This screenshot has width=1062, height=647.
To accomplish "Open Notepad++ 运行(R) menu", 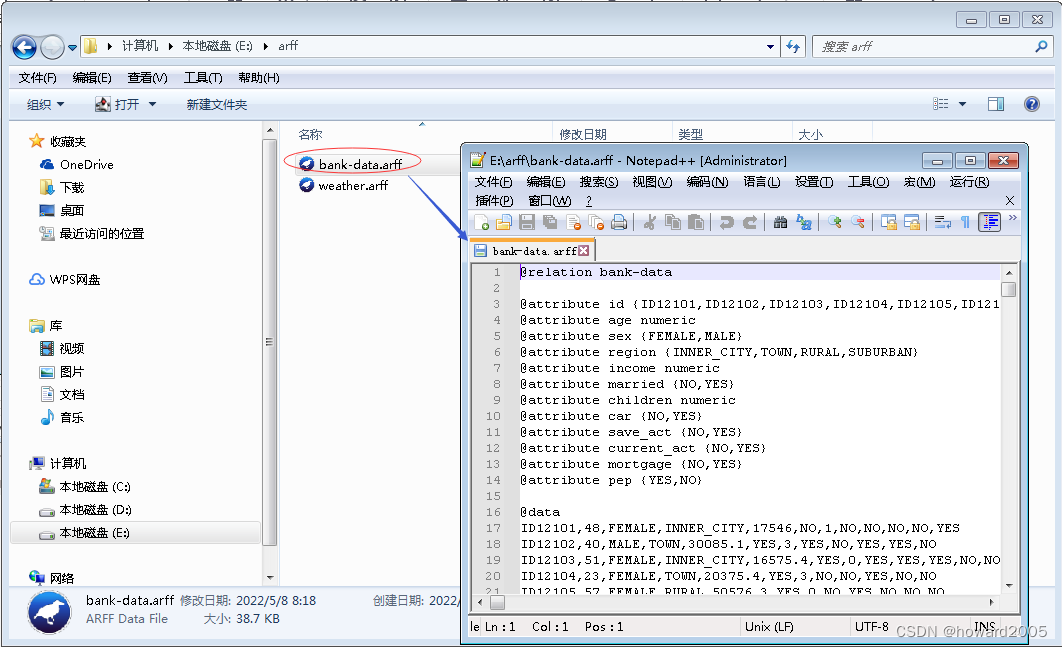I will pyautogui.click(x=969, y=182).
